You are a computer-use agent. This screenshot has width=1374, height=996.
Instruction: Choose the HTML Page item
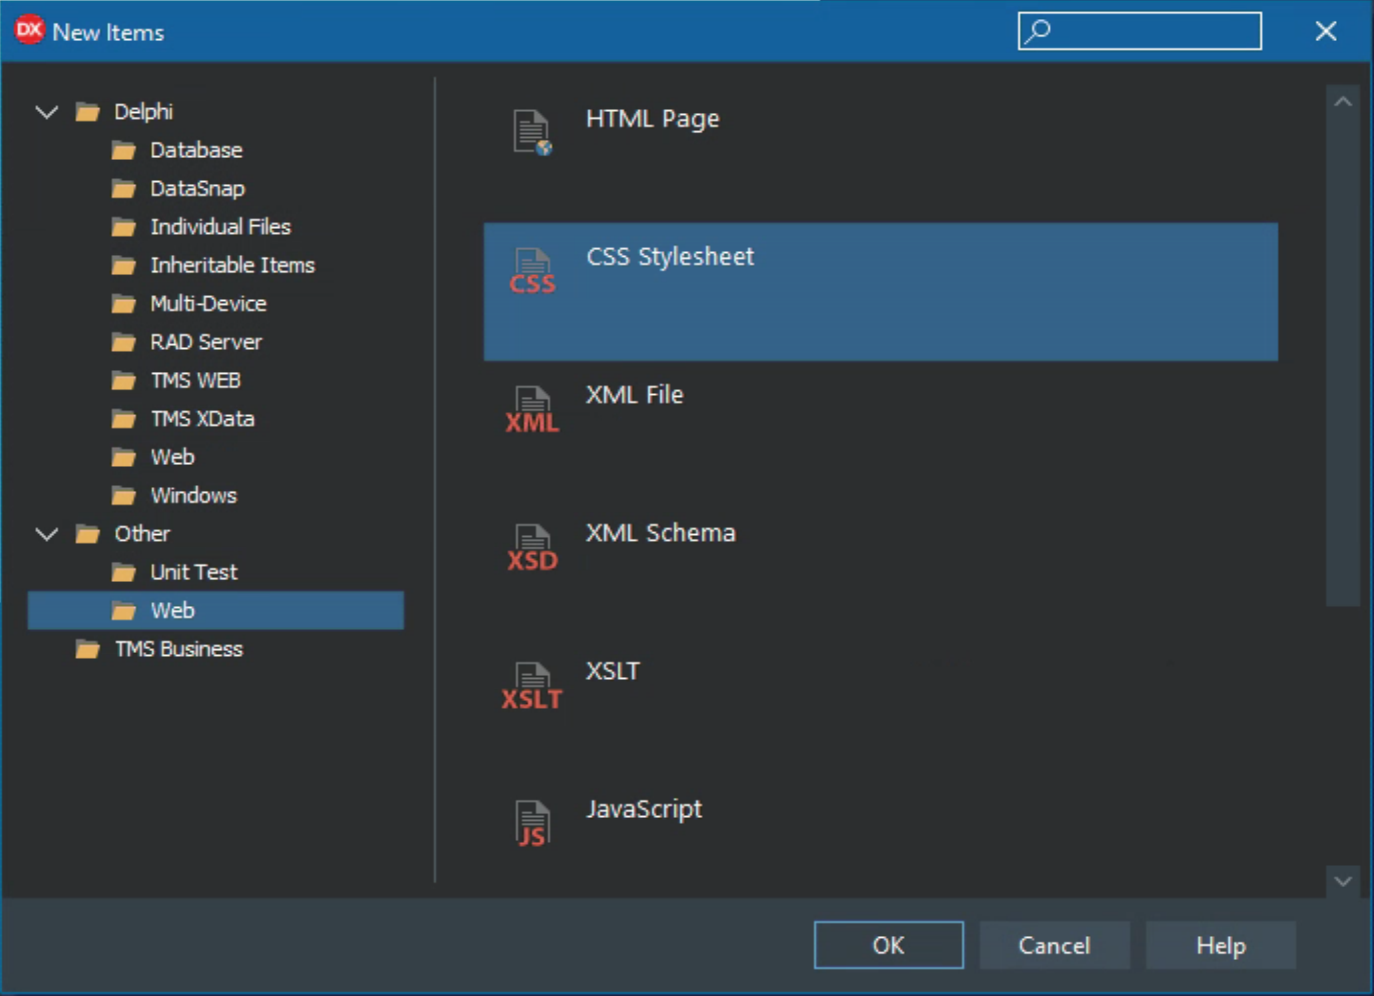click(x=881, y=153)
